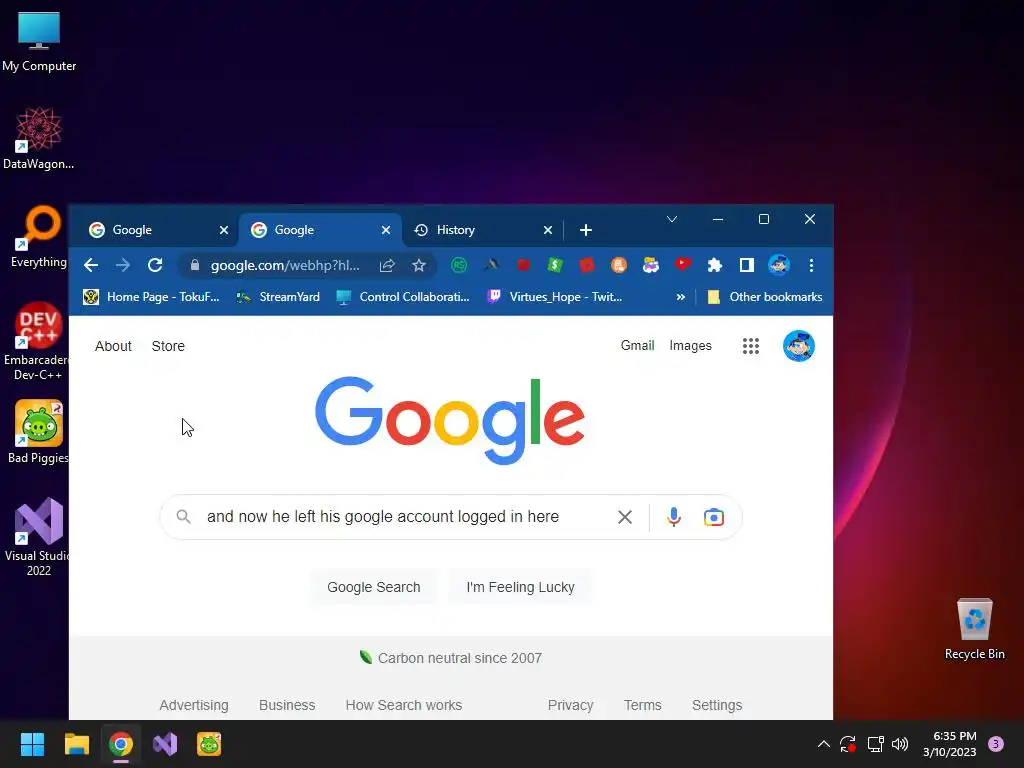Select the Everything desktop shortcut
The height and width of the screenshot is (768, 1024).
[39, 237]
